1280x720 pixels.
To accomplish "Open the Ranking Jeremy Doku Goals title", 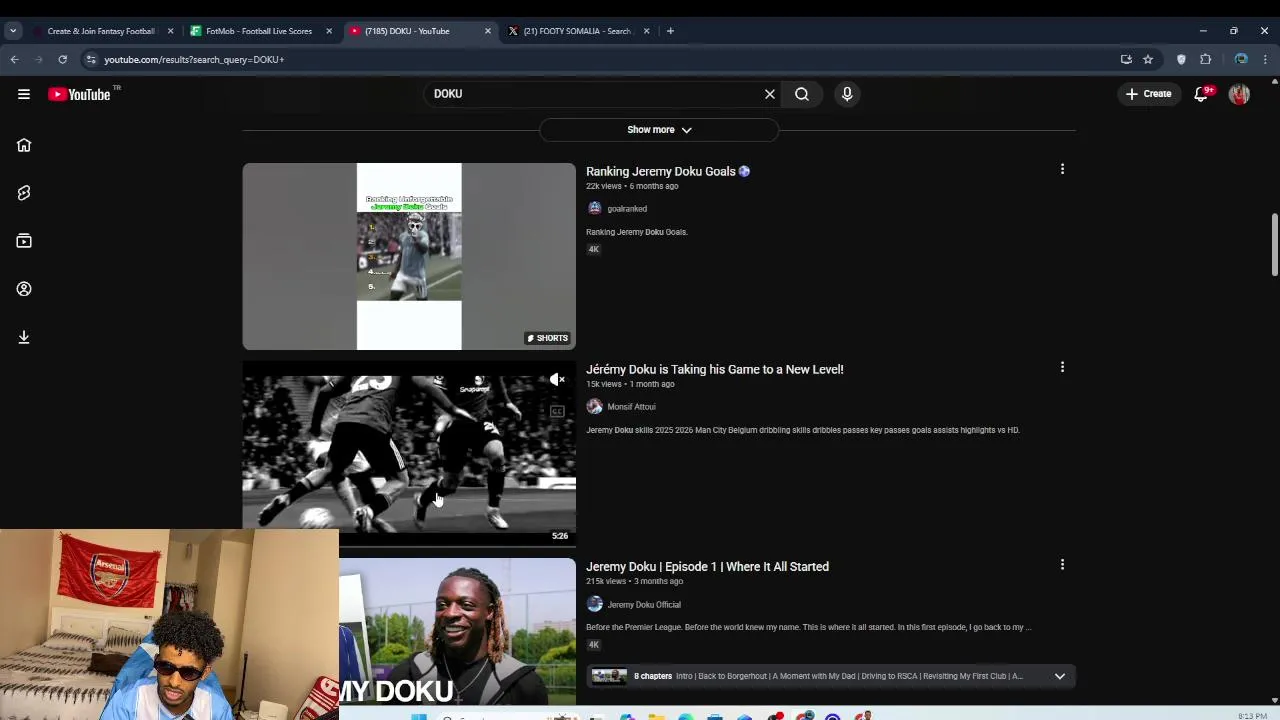I will pyautogui.click(x=668, y=171).
